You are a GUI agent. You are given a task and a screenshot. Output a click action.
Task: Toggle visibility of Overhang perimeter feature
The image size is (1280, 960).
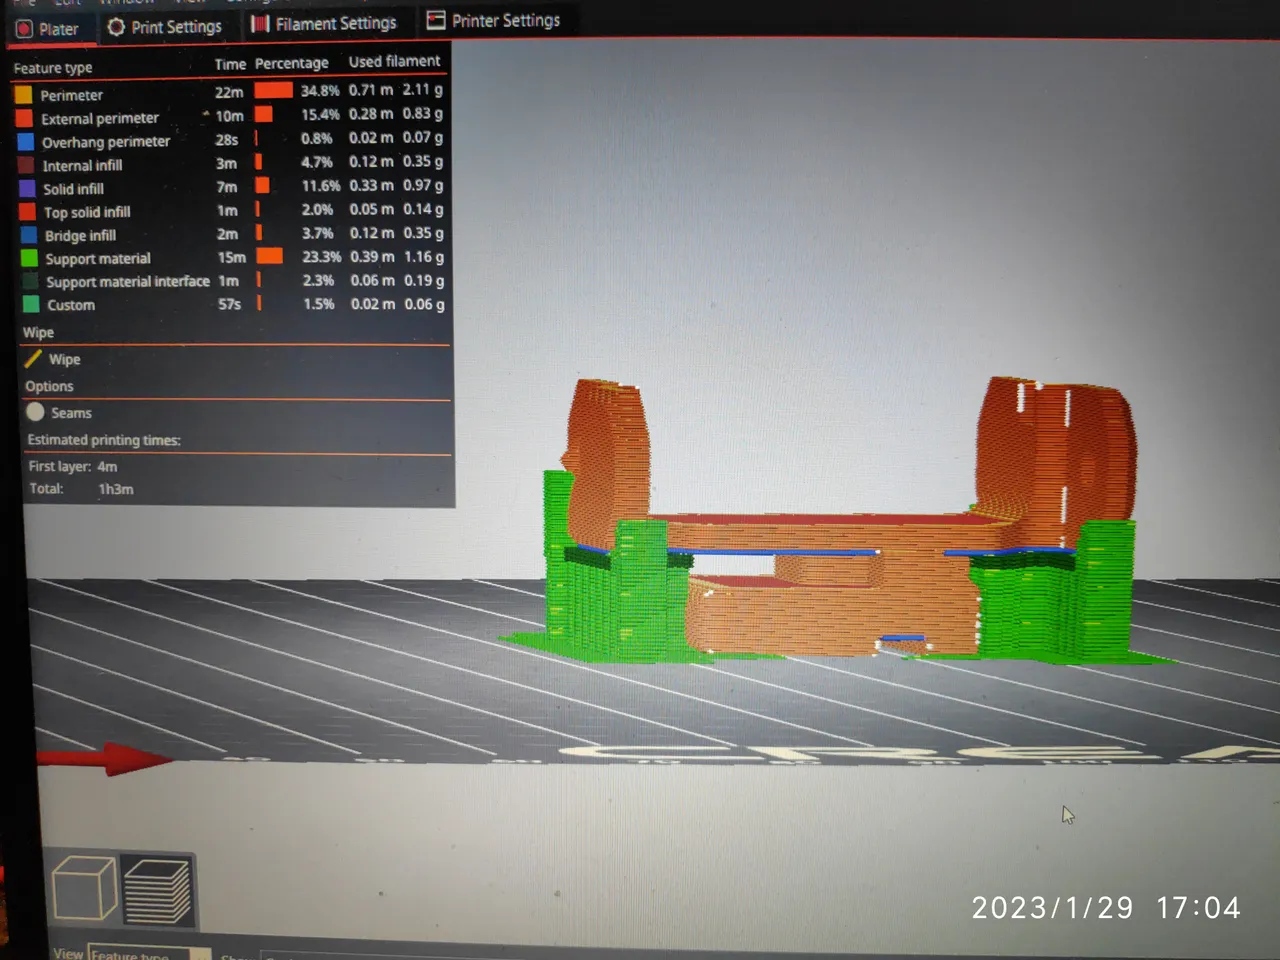26,141
